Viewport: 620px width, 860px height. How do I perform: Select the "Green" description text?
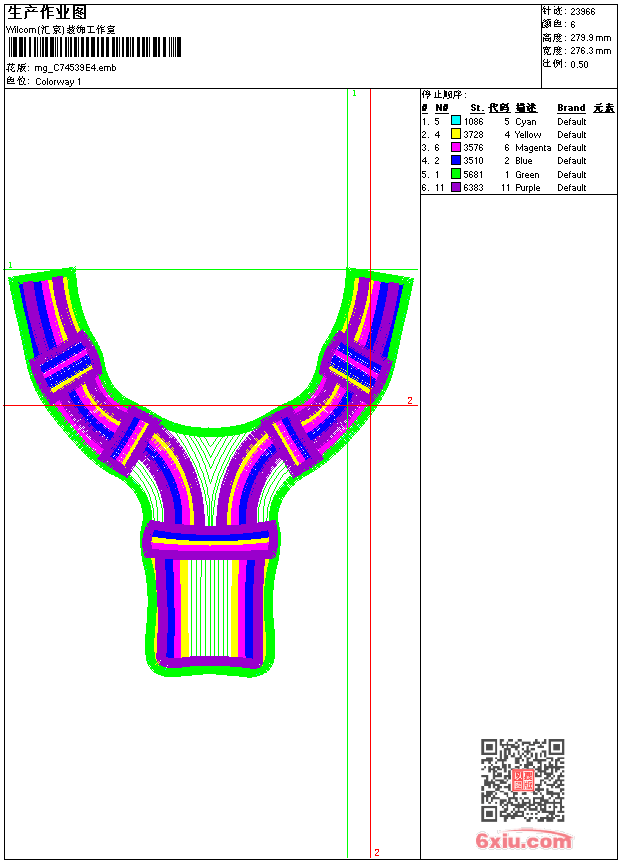(x=527, y=174)
